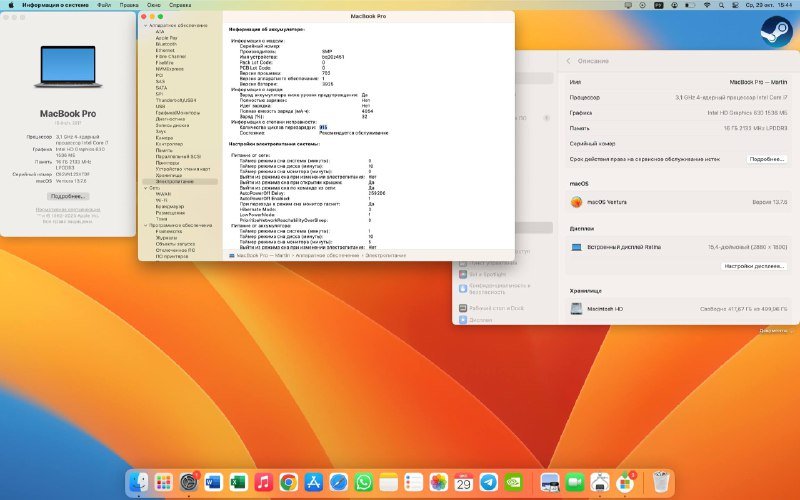The image size is (800, 500).
Task: Launch Safari from the Dock
Action: (x=338, y=482)
